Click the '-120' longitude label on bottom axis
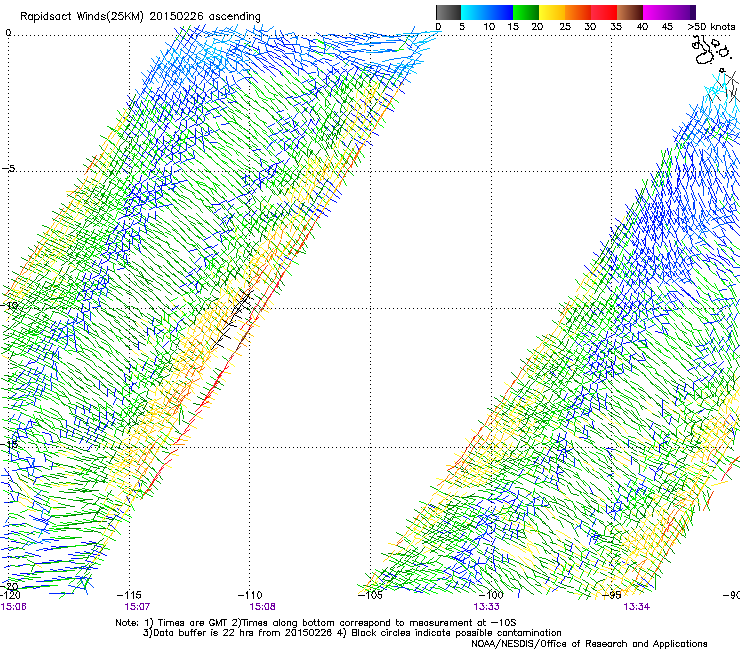Screen dimensions: 740x650 click(10, 595)
